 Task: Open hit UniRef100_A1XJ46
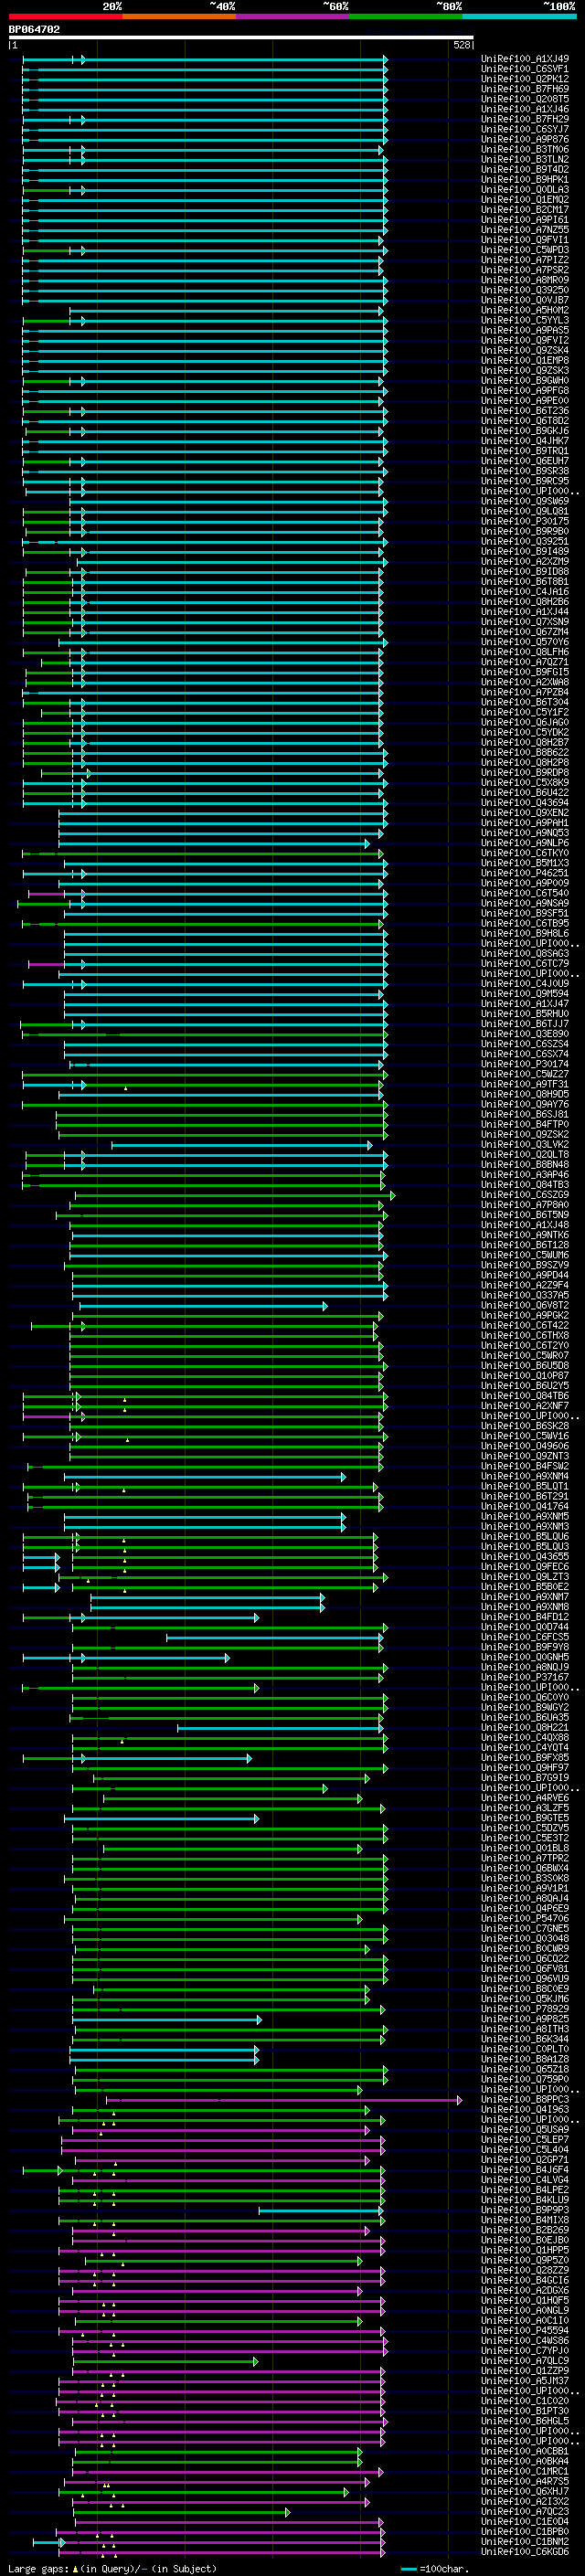pyautogui.click(x=525, y=109)
